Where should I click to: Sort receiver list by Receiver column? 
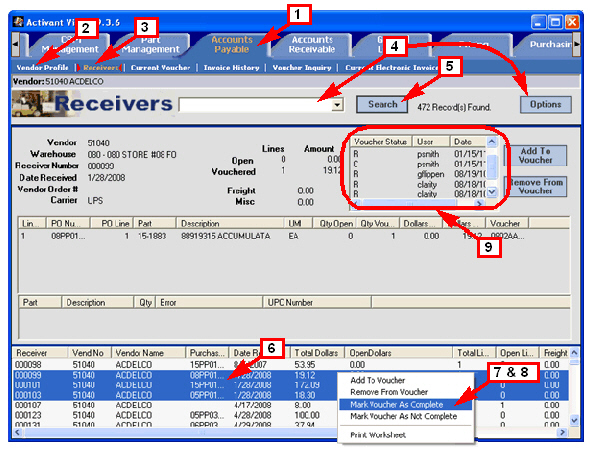41,353
